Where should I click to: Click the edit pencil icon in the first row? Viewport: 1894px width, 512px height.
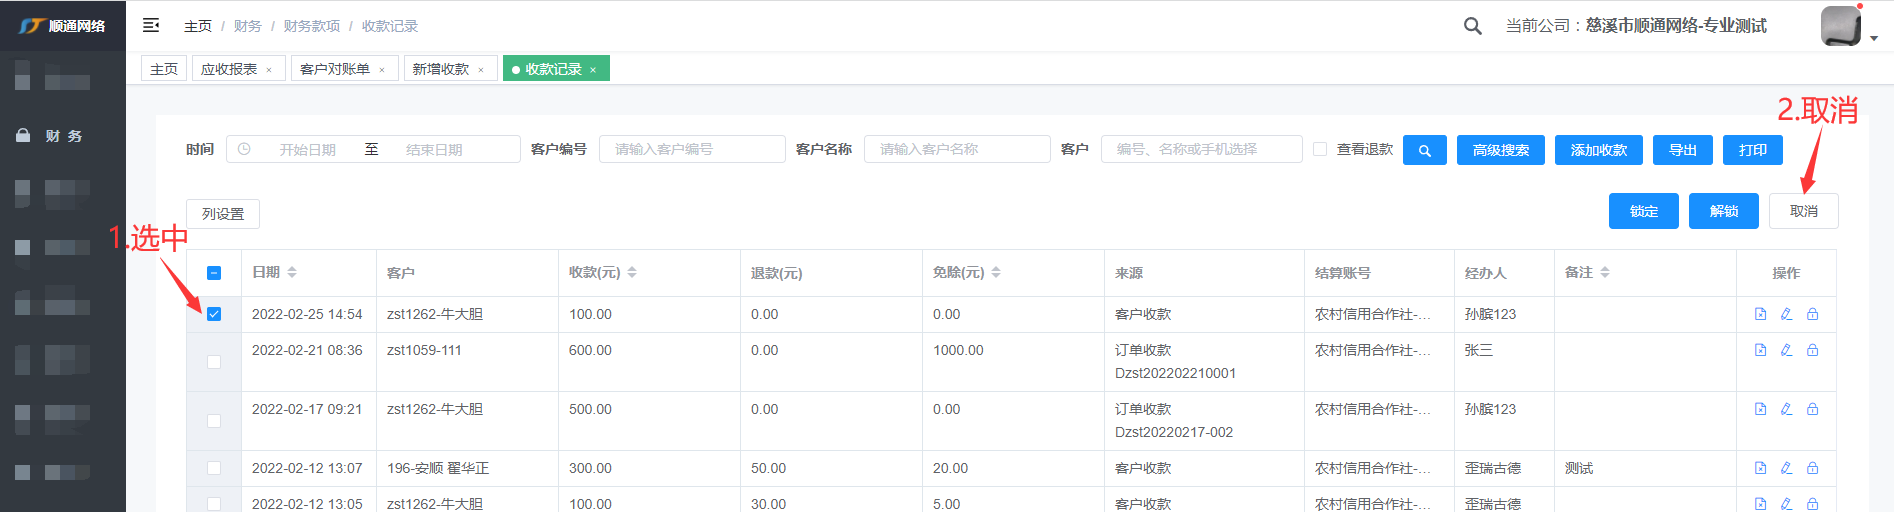coord(1786,314)
